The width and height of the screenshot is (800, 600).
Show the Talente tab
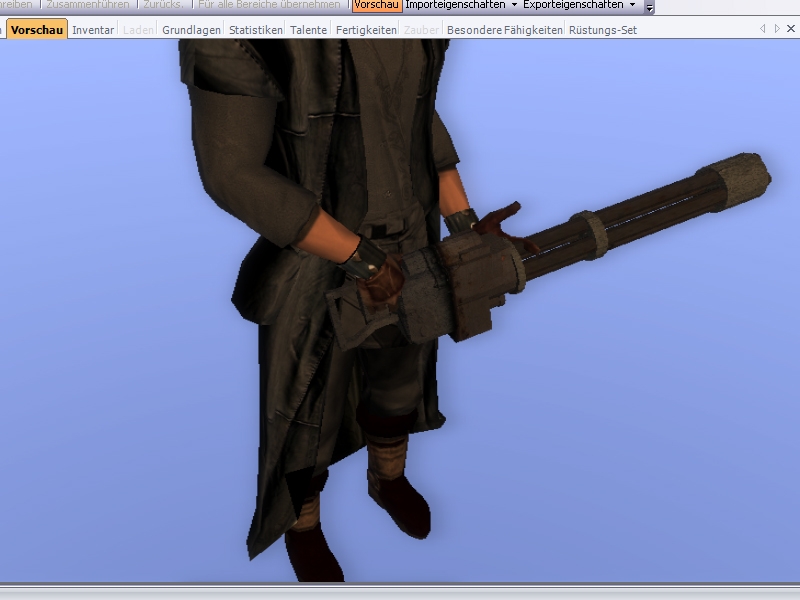tap(308, 30)
